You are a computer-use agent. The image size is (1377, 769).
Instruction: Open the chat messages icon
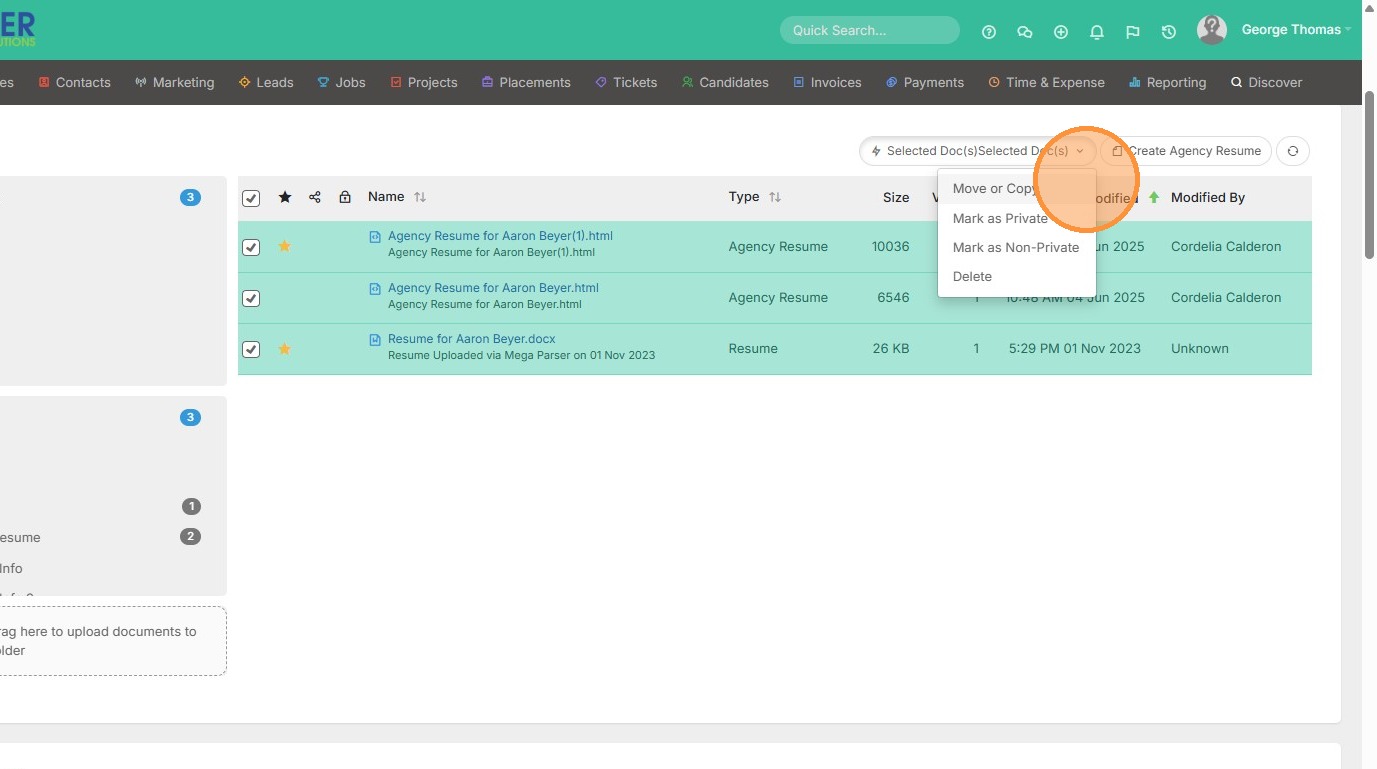point(1025,31)
